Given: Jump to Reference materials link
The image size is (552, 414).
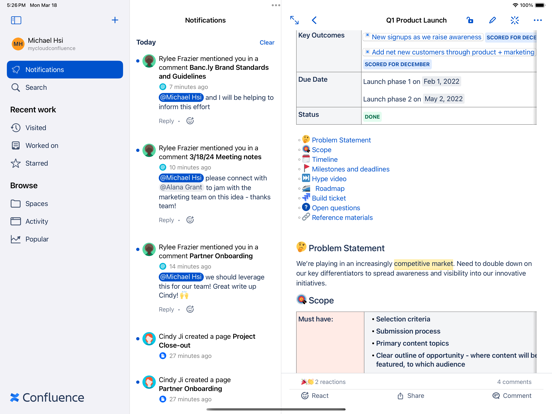Looking at the screenshot, I should pyautogui.click(x=342, y=218).
